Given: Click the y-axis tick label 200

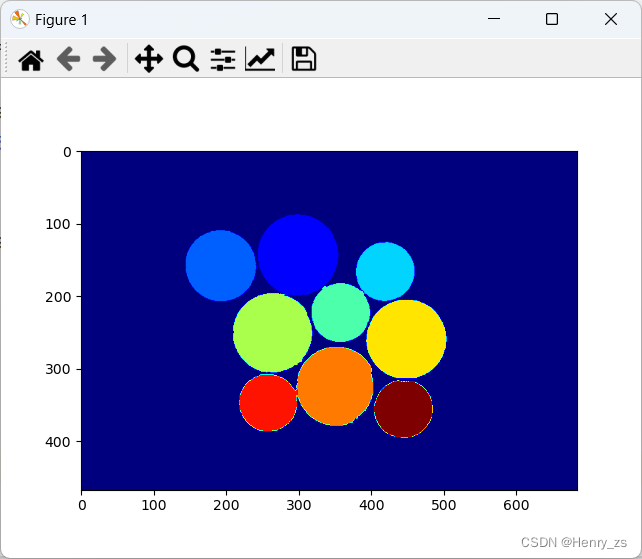Looking at the screenshot, I should click(x=58, y=297).
